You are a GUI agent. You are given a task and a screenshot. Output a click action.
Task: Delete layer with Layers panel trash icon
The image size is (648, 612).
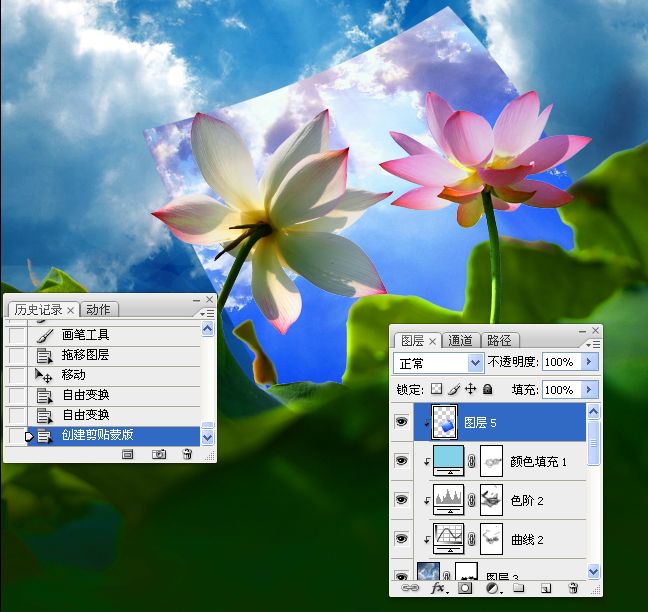[x=572, y=590]
